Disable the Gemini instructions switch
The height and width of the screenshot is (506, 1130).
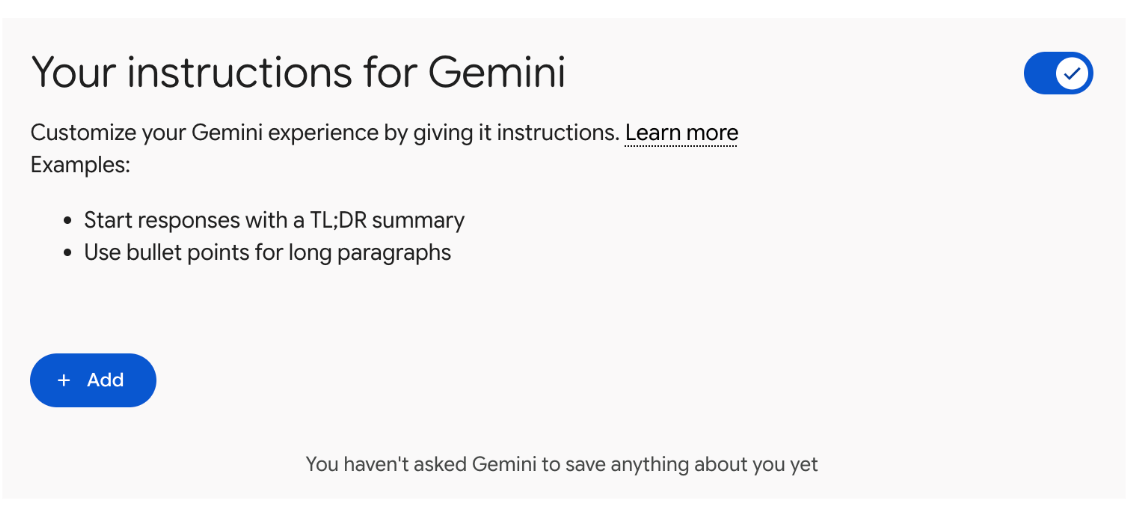point(1058,74)
